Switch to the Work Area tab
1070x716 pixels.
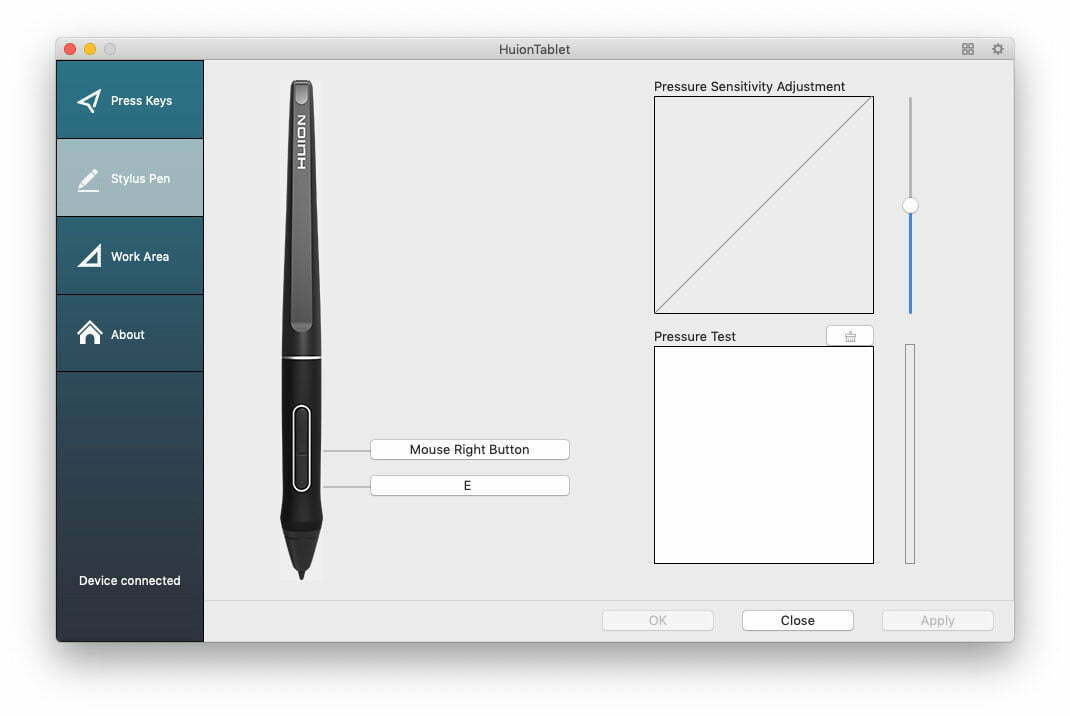click(130, 256)
